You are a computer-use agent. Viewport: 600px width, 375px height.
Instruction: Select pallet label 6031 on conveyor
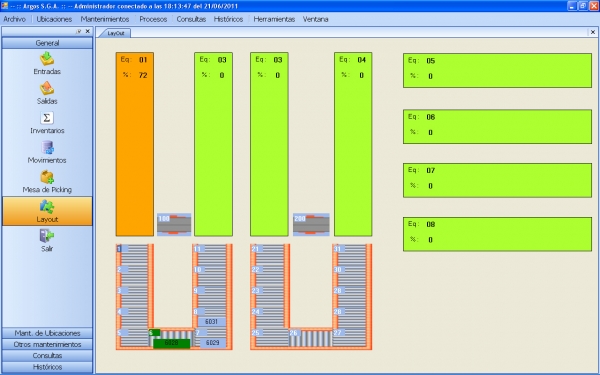tap(211, 322)
